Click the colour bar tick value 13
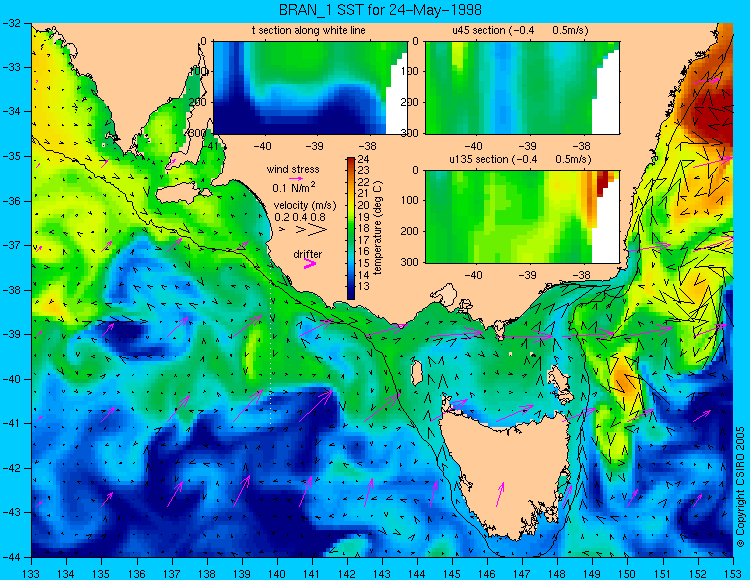 364,286
